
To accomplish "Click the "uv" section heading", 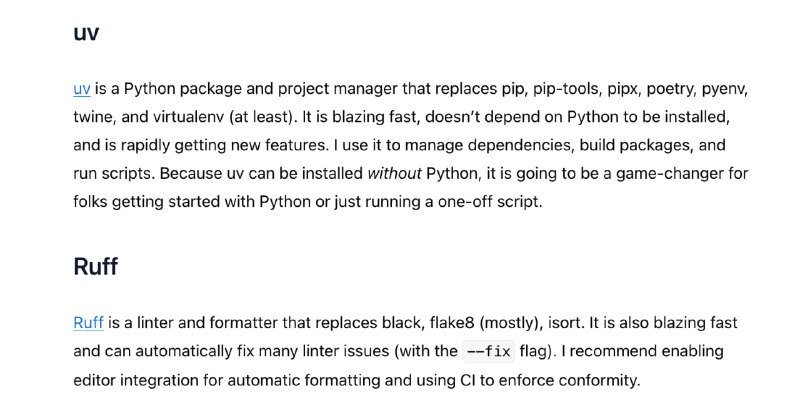I will (x=86, y=33).
